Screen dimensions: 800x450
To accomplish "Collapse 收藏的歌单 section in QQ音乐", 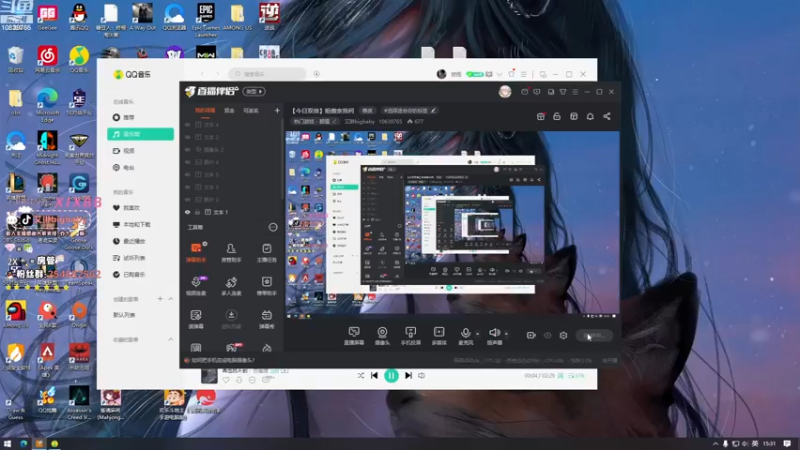I will coord(170,339).
